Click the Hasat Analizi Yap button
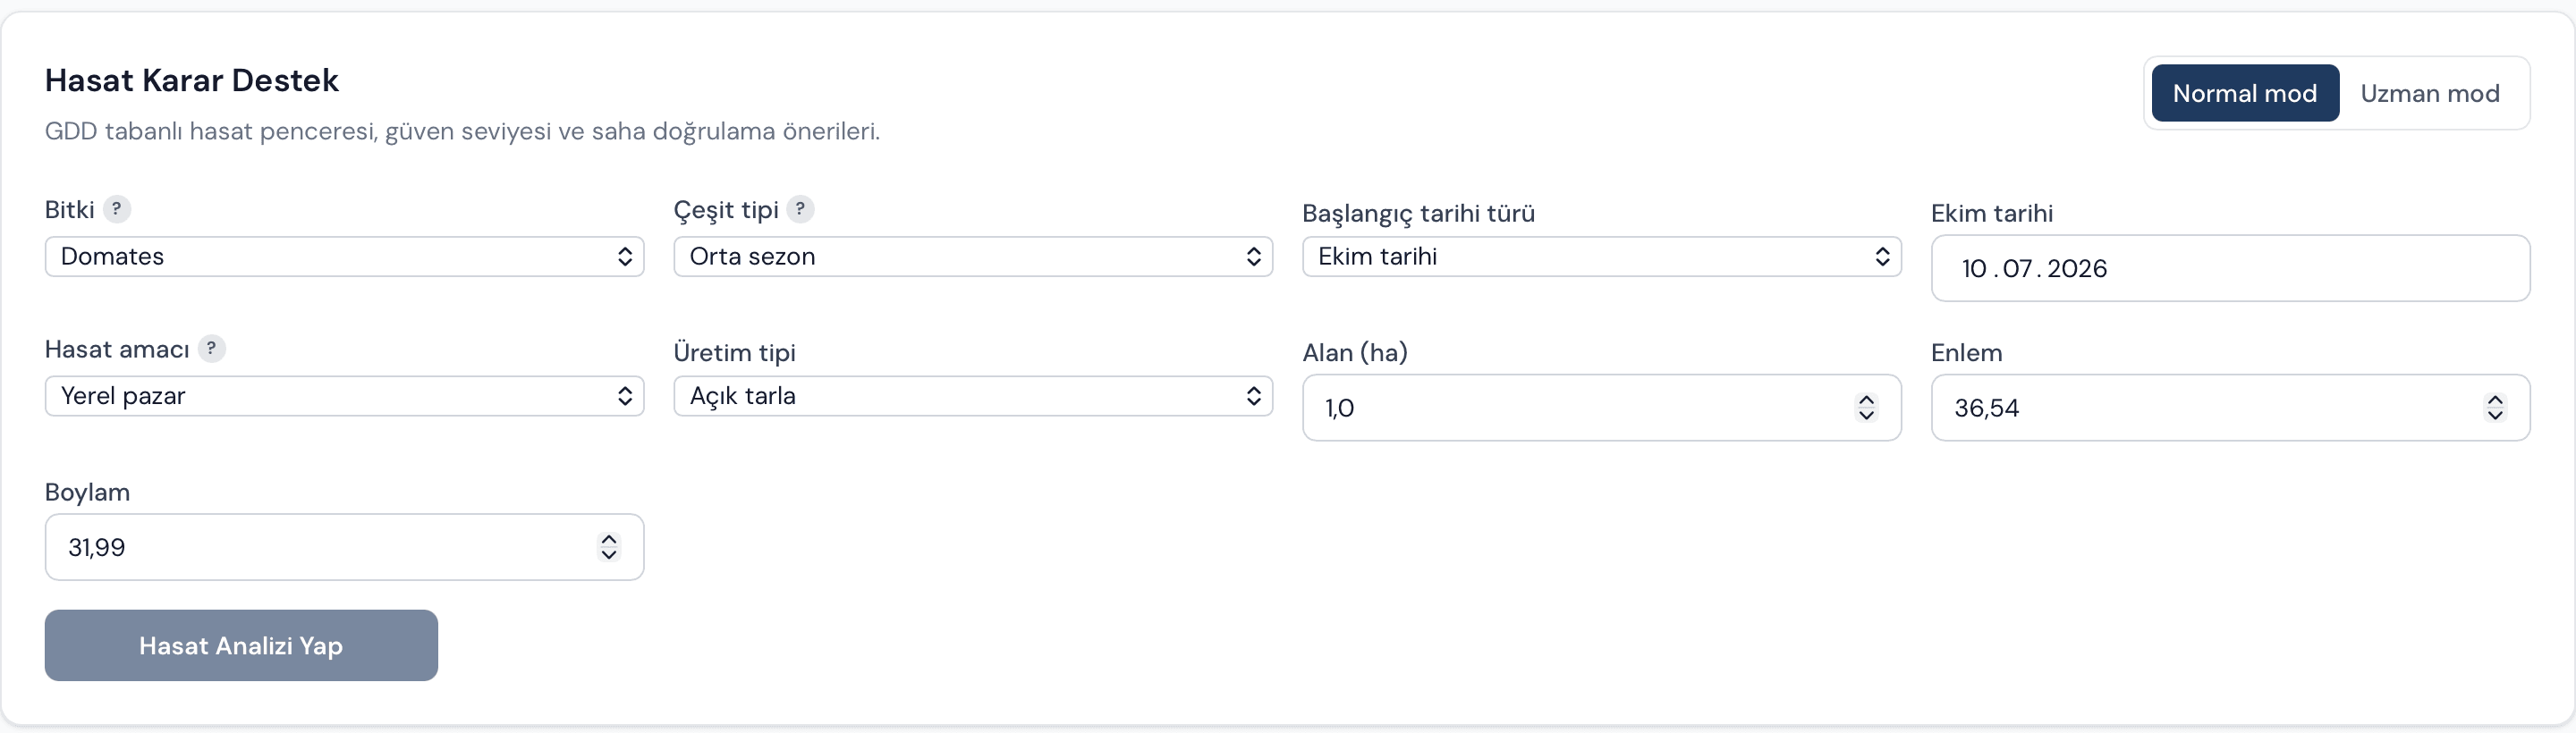This screenshot has height=733, width=2576. click(241, 646)
